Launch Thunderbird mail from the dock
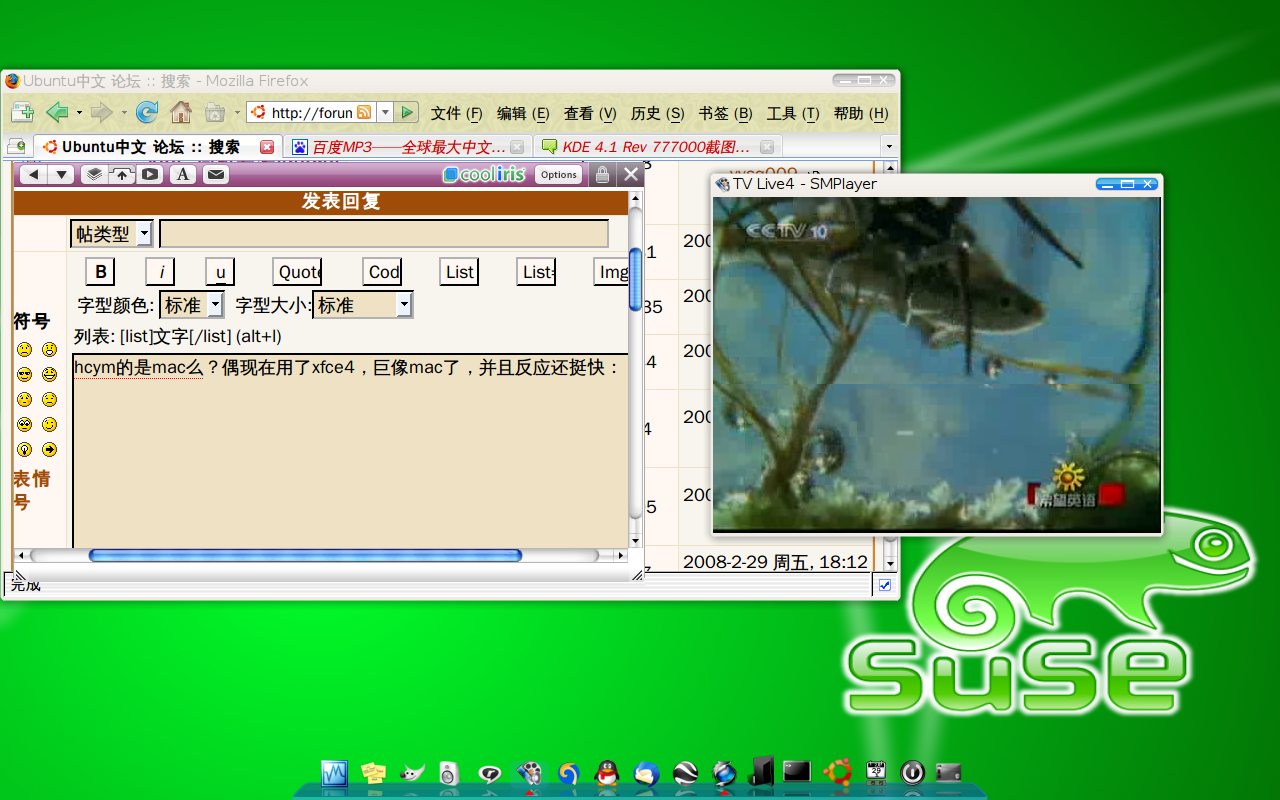The height and width of the screenshot is (800, 1280). tap(646, 773)
